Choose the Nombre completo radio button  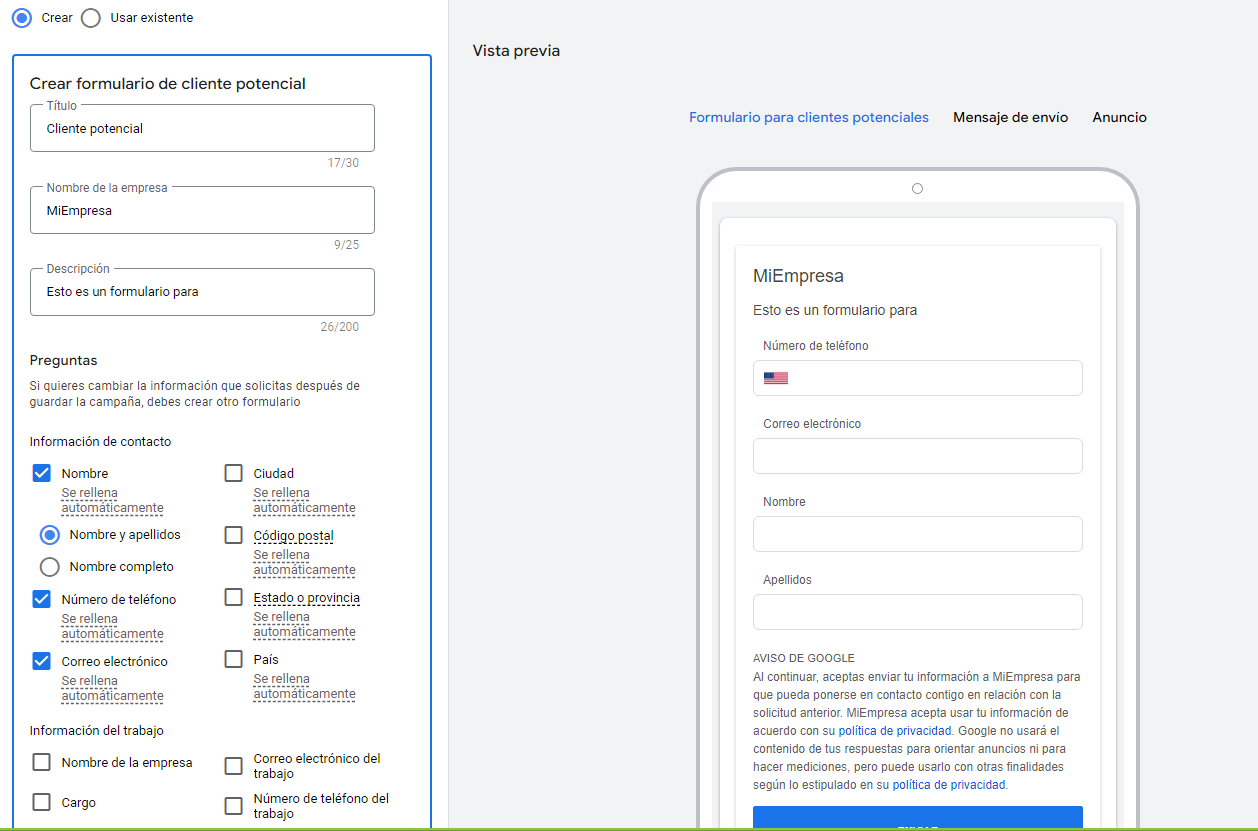[x=50, y=567]
